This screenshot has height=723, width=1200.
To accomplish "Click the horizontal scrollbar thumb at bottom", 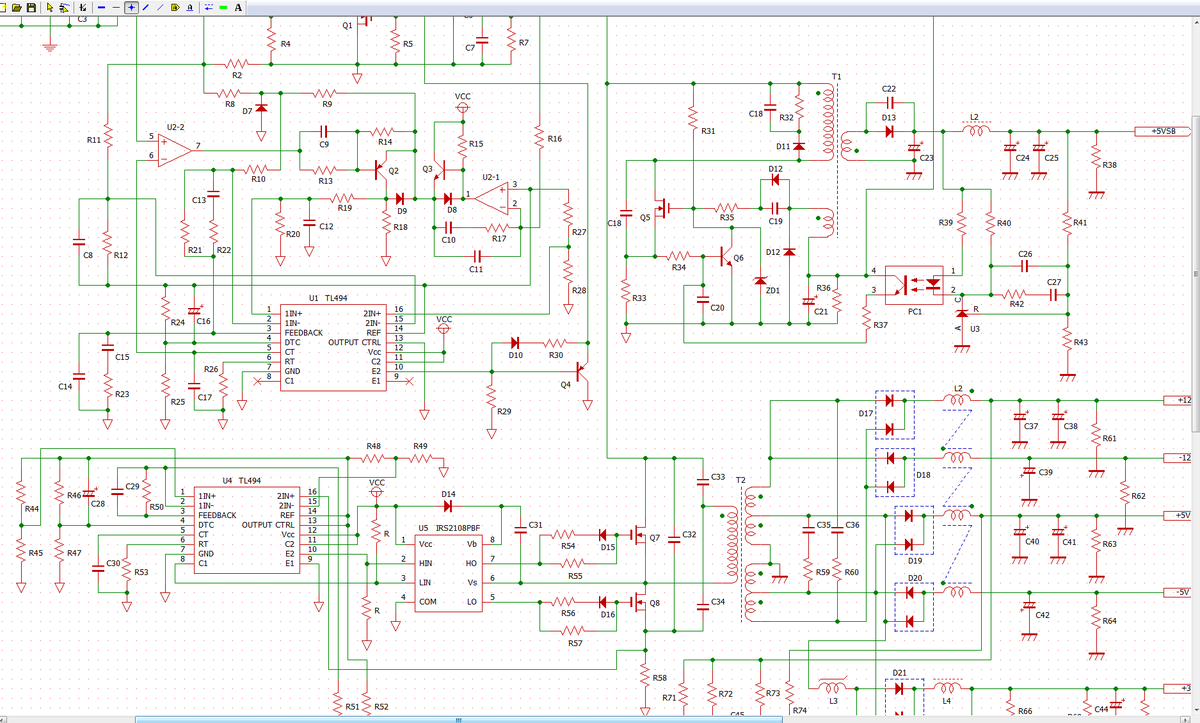I will [458, 719].
